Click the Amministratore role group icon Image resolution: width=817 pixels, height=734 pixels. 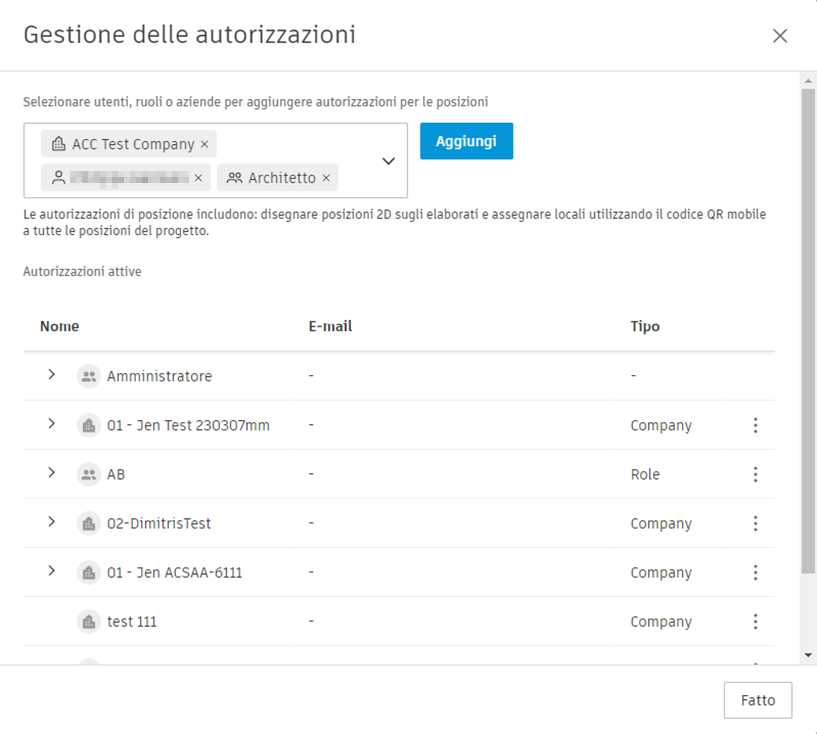tap(89, 377)
